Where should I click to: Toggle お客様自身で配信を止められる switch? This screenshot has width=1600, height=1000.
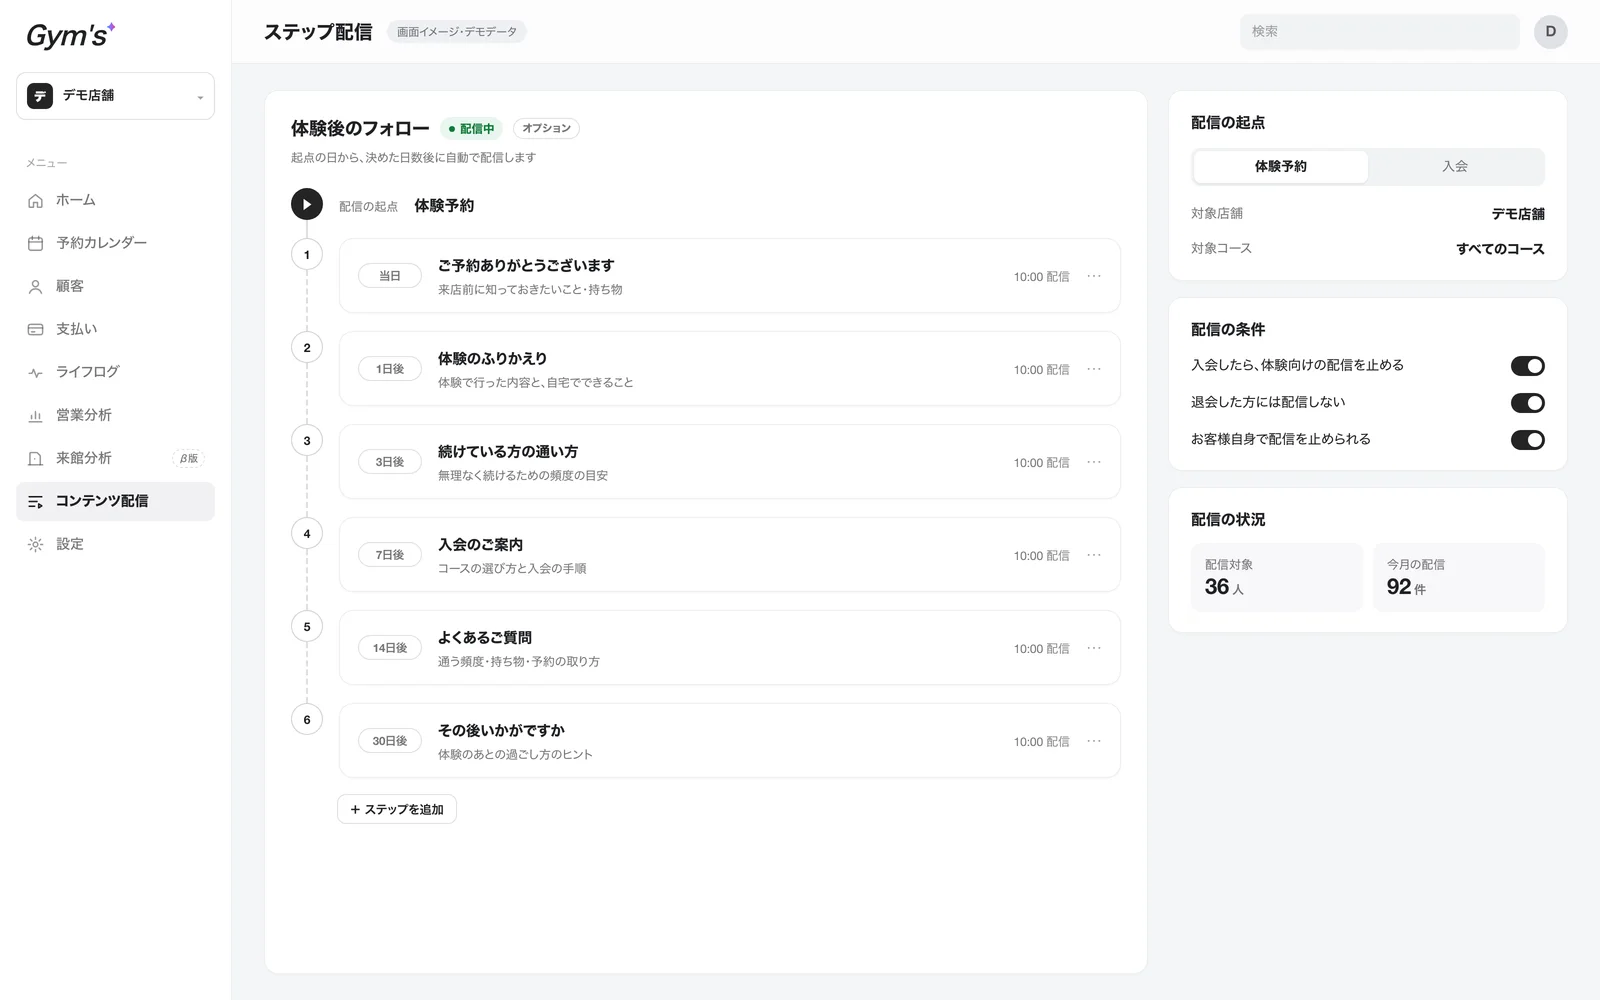1528,440
